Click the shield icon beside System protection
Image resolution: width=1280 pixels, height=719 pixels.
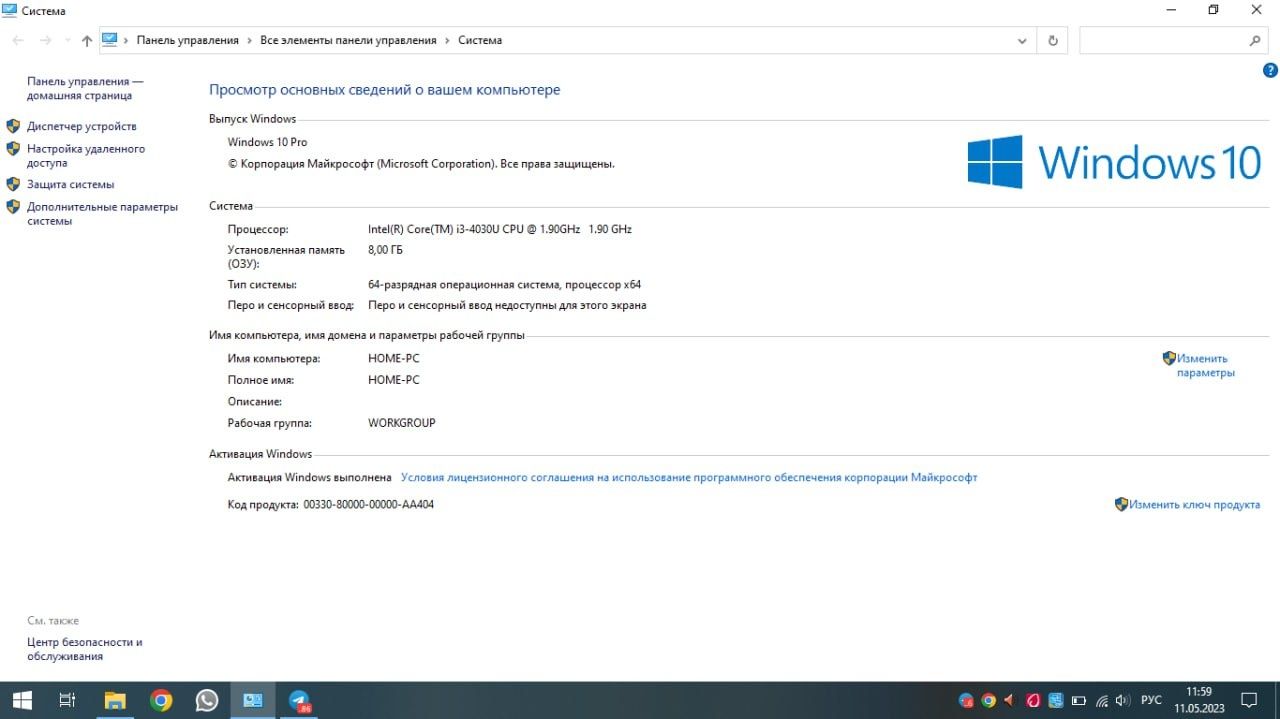click(x=13, y=185)
